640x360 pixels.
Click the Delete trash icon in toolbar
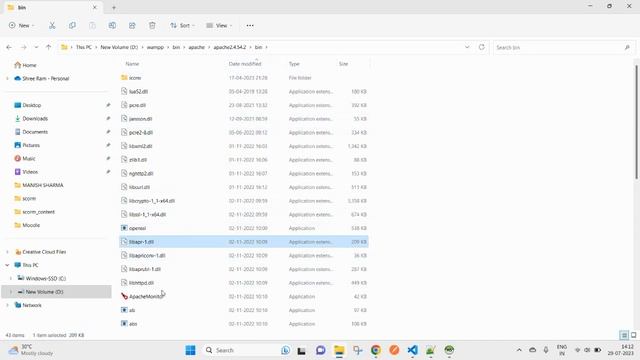click(152, 25)
